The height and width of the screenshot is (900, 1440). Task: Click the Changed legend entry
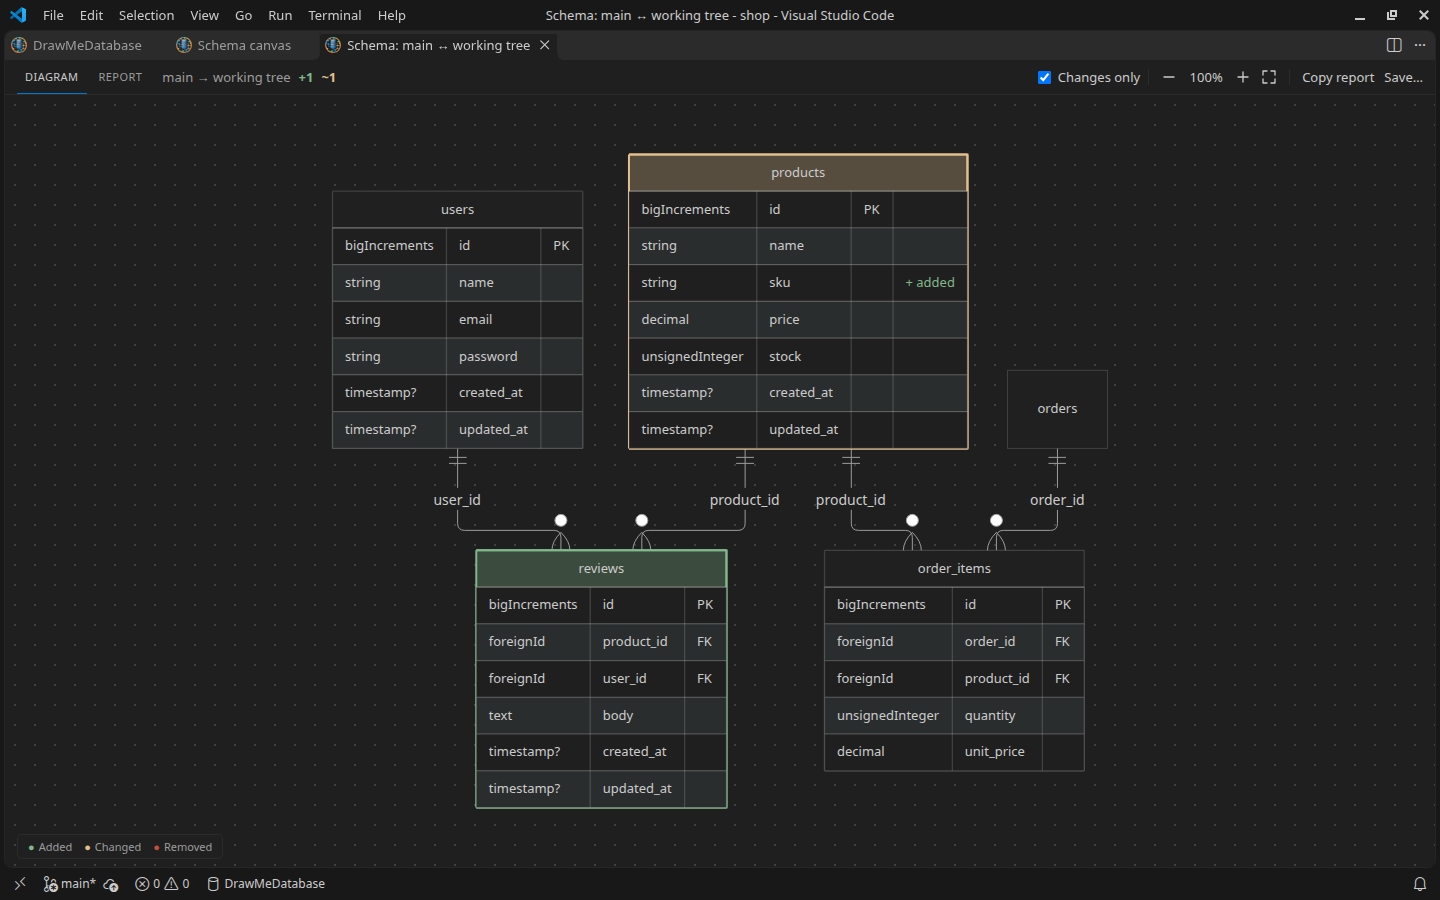[x=113, y=847]
